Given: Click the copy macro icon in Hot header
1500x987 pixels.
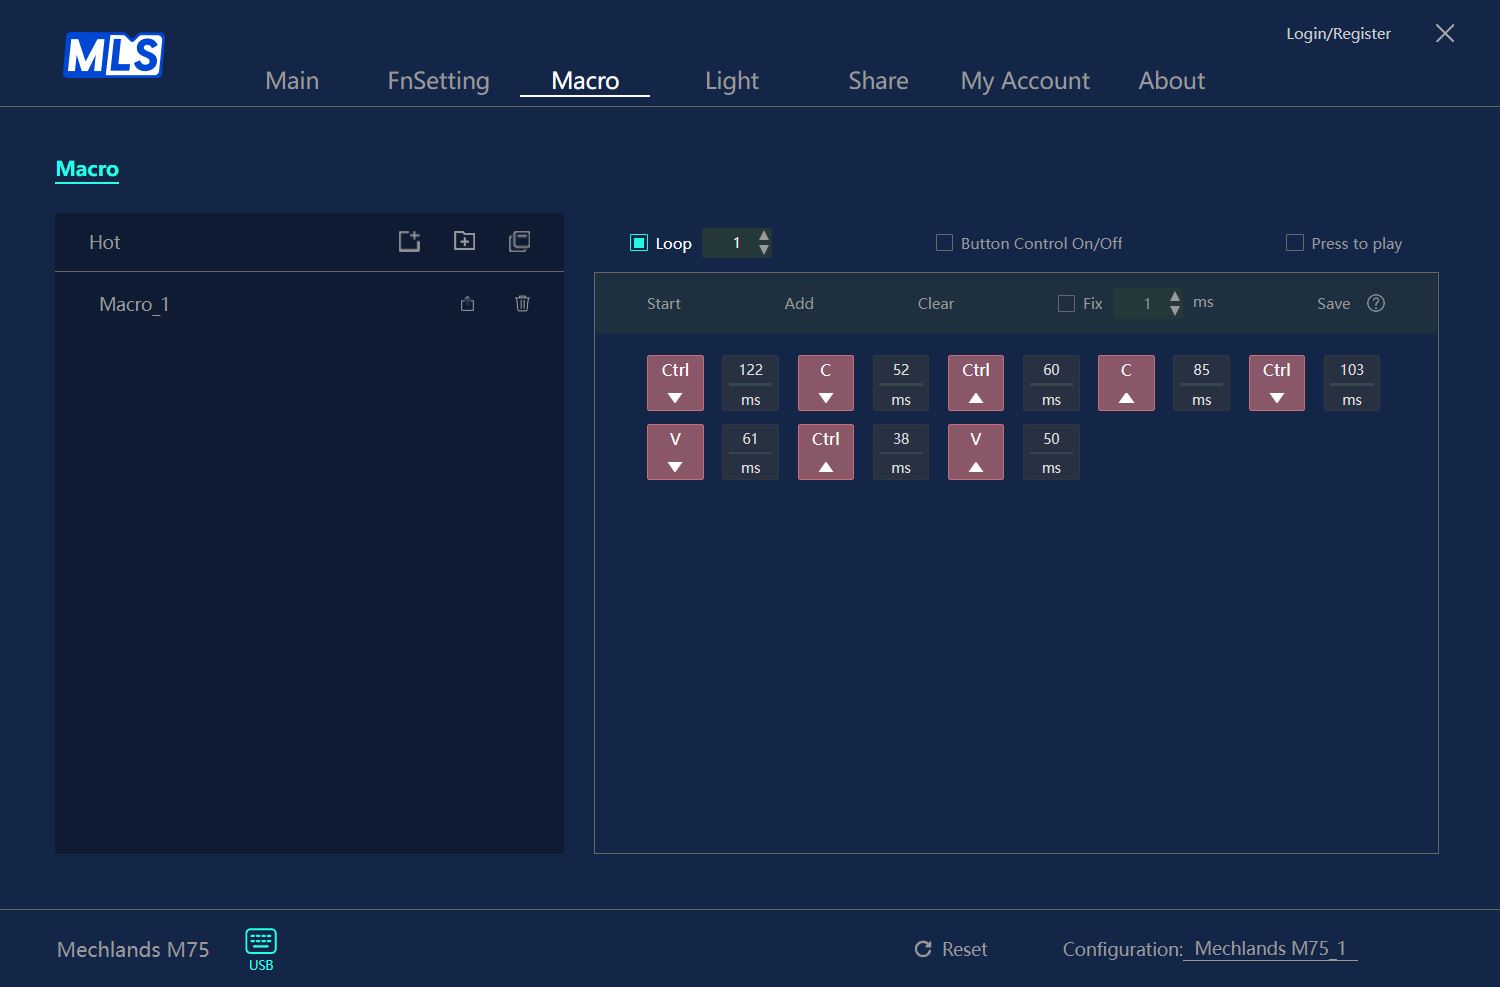Looking at the screenshot, I should pos(519,241).
